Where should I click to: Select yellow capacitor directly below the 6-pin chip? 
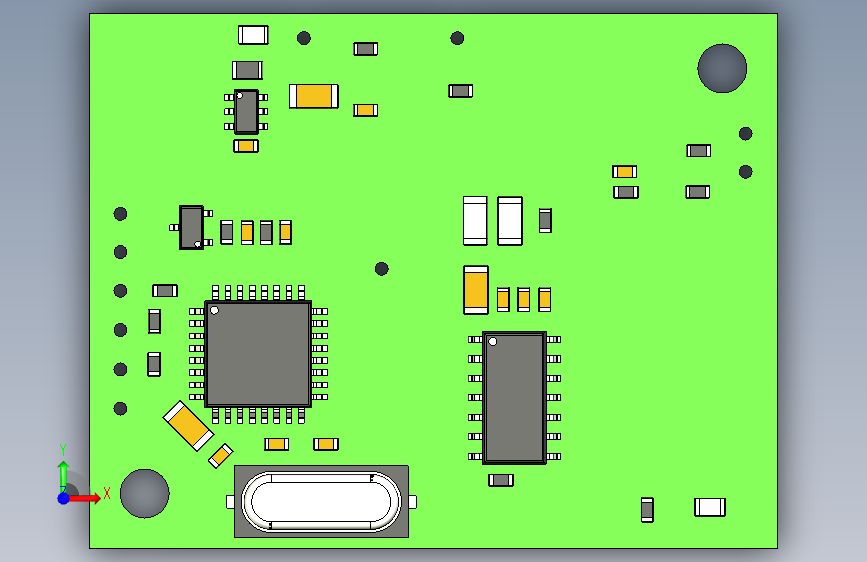[246, 146]
